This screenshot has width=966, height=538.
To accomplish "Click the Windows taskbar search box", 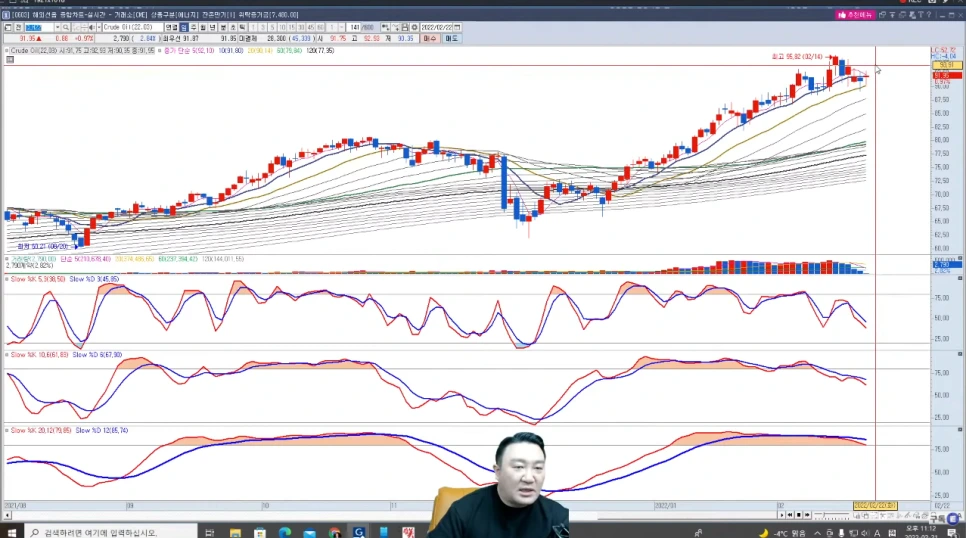I will [x=111, y=532].
